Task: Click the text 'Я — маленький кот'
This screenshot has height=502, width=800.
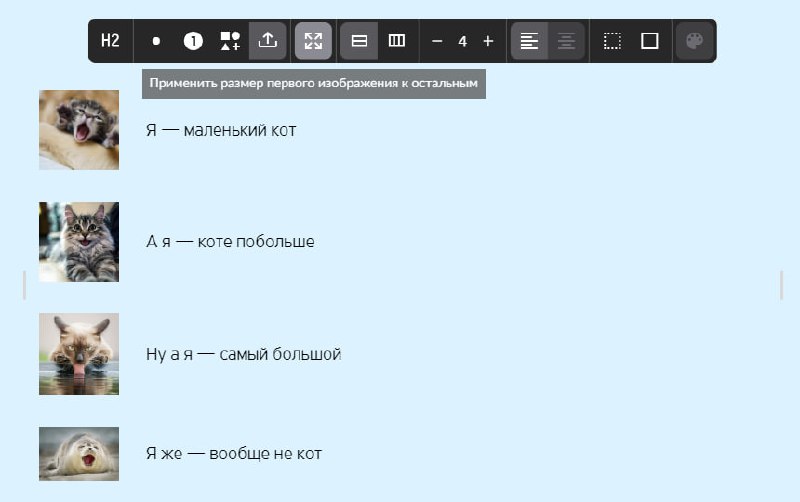Action: (221, 130)
